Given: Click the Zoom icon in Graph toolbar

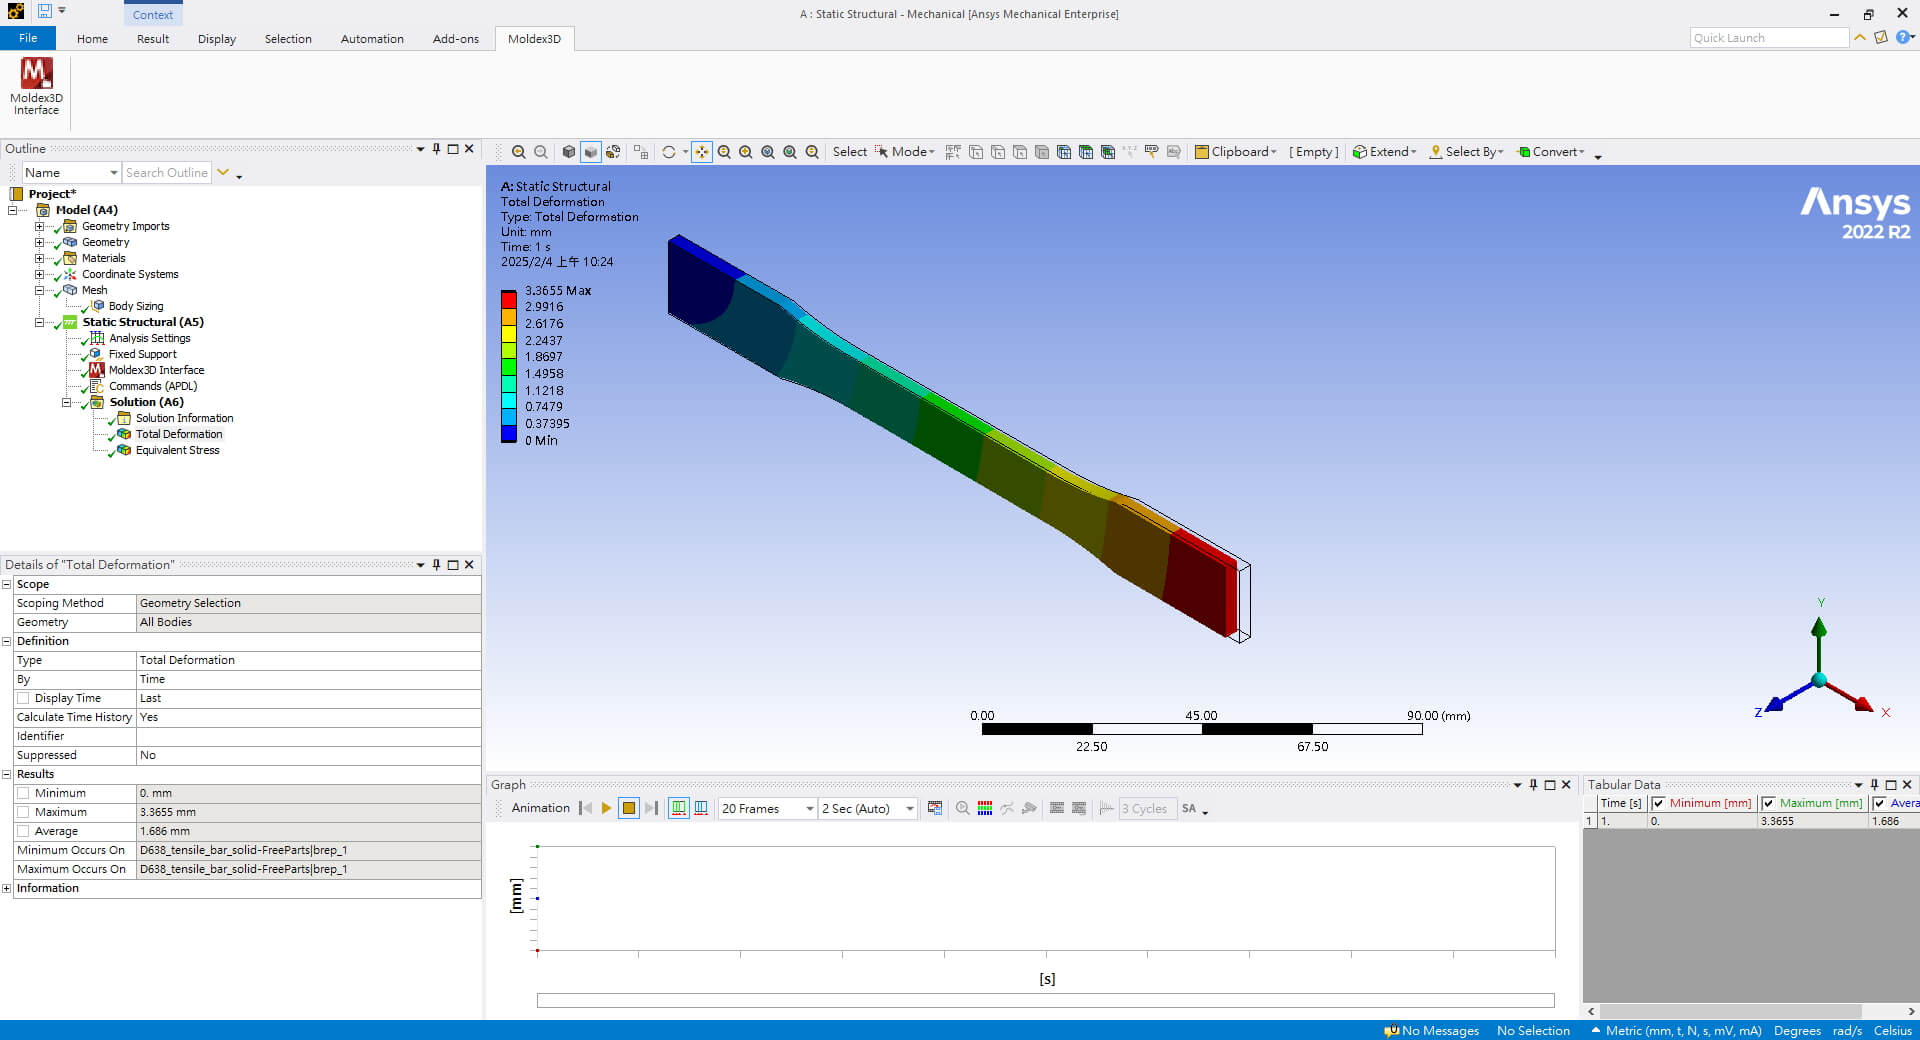Looking at the screenshot, I should click(x=962, y=808).
